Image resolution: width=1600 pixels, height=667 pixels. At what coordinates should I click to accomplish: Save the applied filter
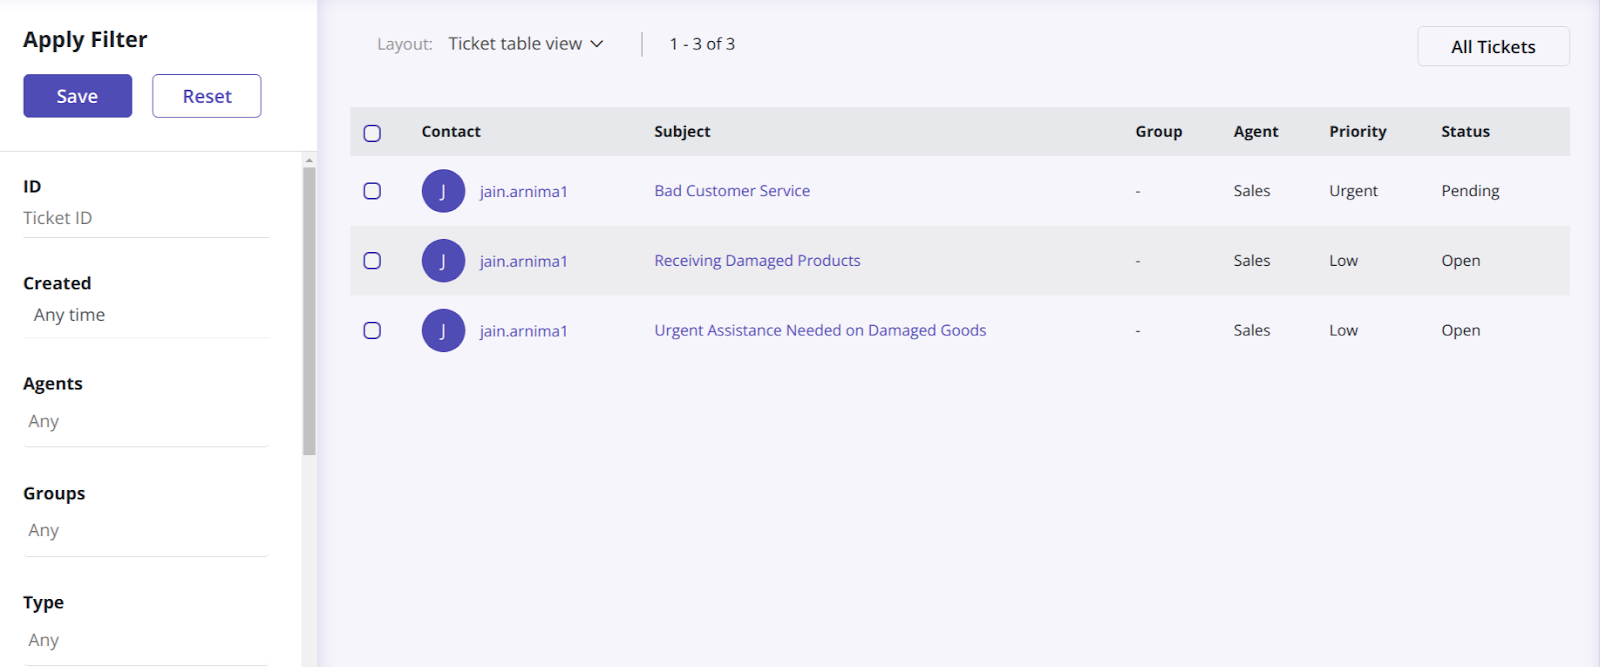pos(78,96)
